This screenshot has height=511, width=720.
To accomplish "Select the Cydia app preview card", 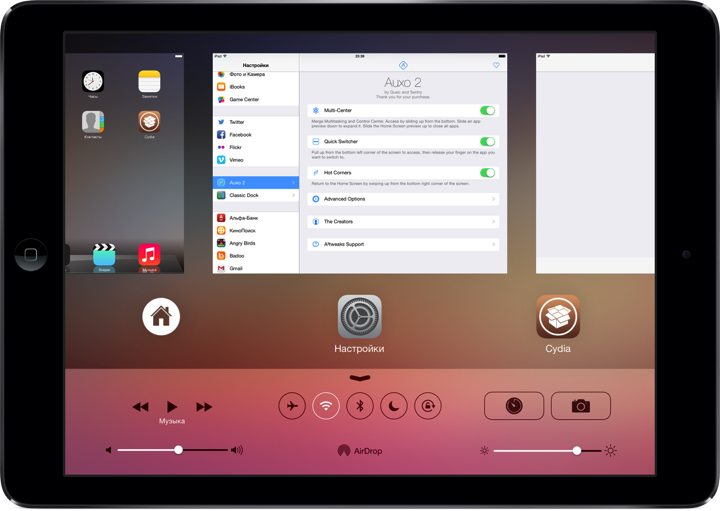I will (595, 163).
